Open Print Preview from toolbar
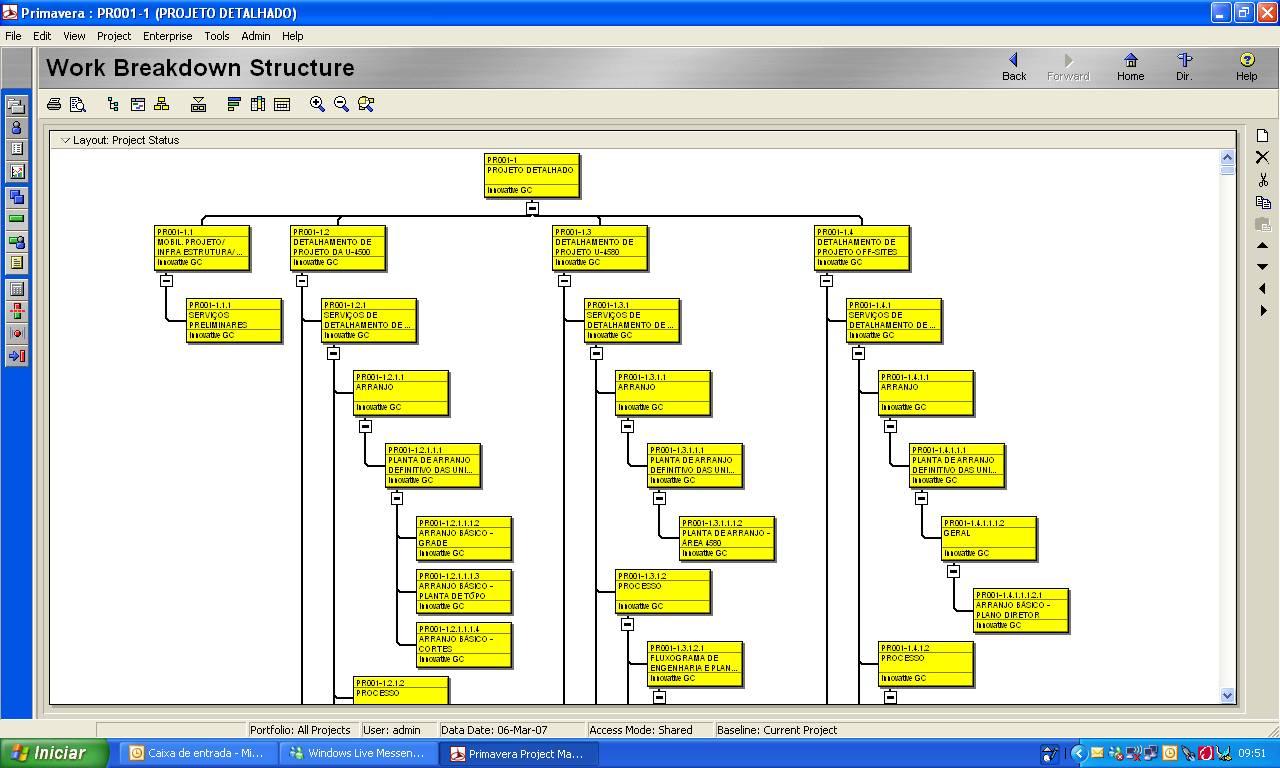 pyautogui.click(x=78, y=104)
